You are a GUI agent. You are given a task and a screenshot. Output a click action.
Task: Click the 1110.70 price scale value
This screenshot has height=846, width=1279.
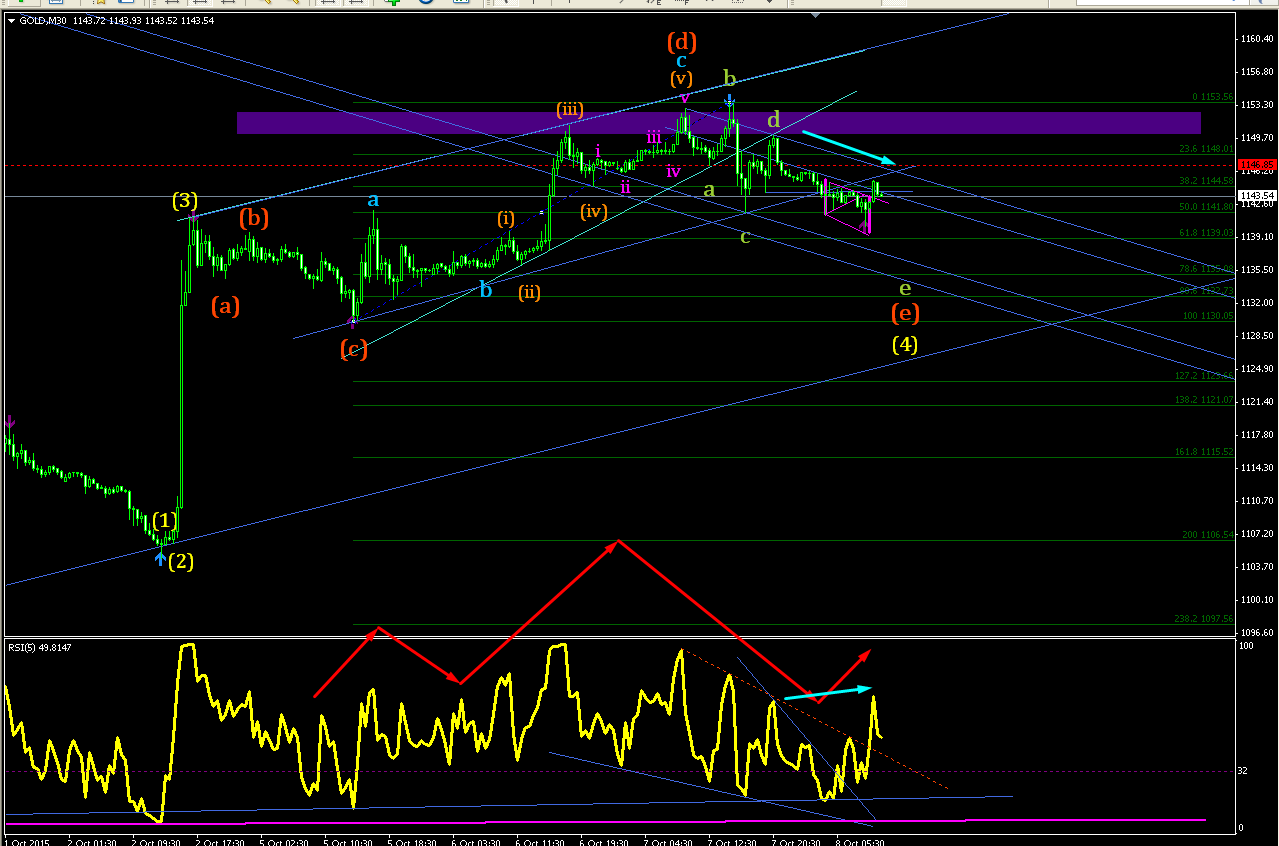pyautogui.click(x=1256, y=500)
